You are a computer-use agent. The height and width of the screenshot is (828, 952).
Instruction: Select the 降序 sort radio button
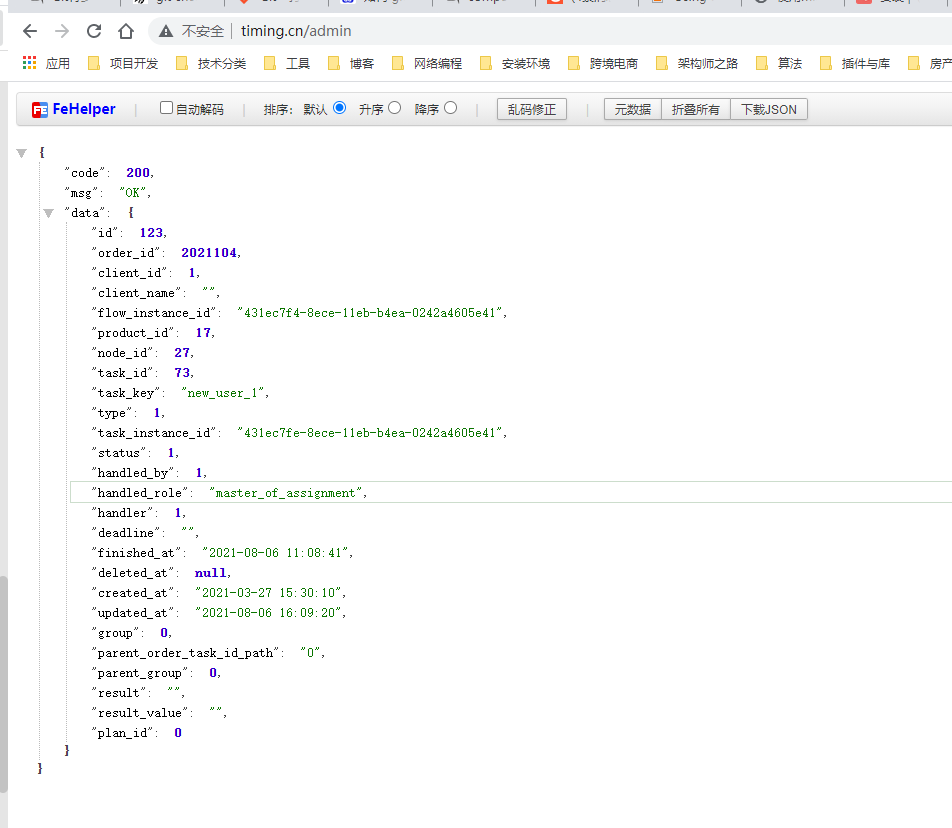[x=450, y=108]
